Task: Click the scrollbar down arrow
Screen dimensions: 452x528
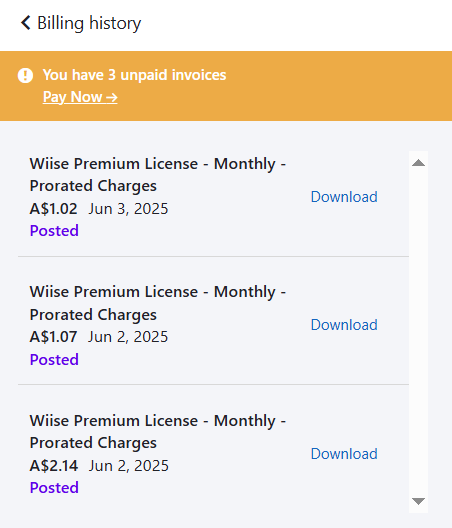Action: [418, 501]
